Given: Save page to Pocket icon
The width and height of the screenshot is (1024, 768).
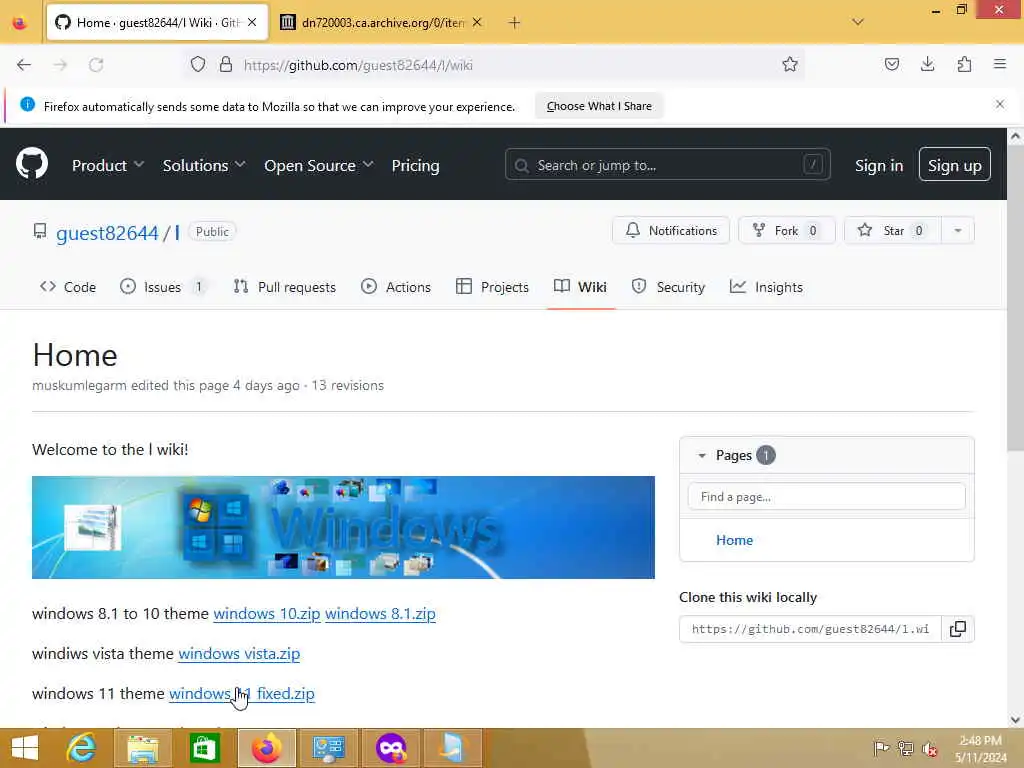Looking at the screenshot, I should [x=891, y=64].
